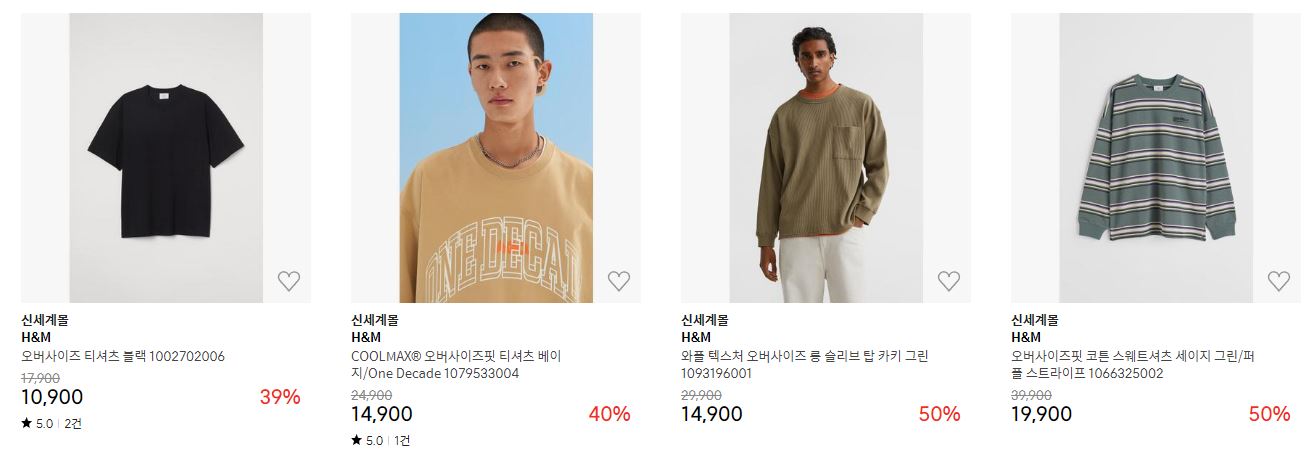View 5.0 rating with 1건 review
Image resolution: width=1308 pixels, height=461 pixels.
point(380,441)
